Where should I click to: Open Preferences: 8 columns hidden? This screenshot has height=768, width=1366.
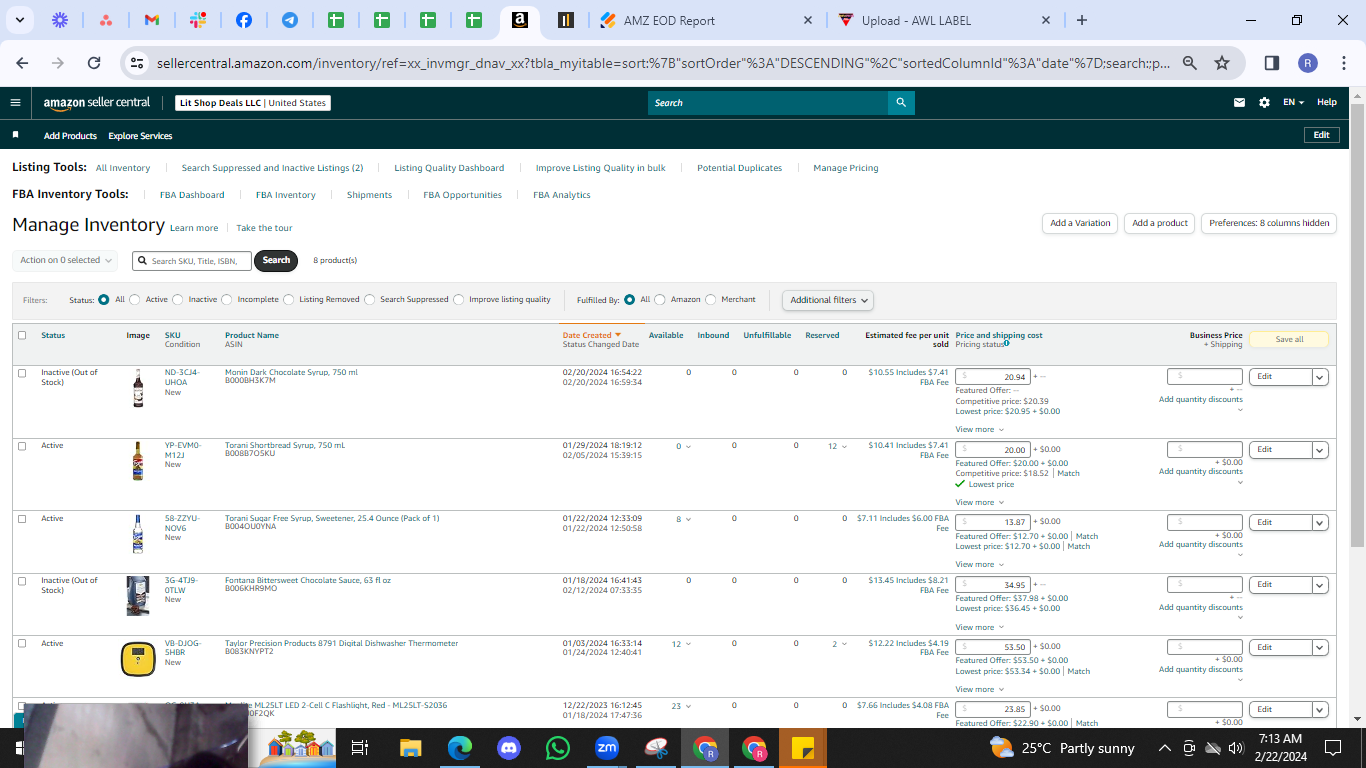coord(1269,223)
